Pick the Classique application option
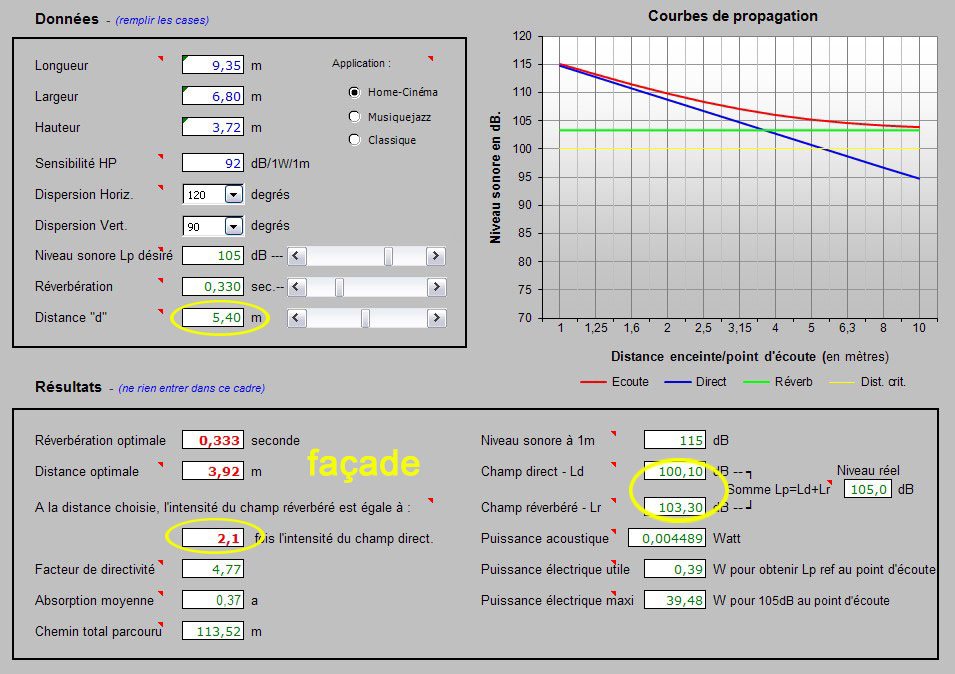The image size is (955, 674). pos(354,140)
